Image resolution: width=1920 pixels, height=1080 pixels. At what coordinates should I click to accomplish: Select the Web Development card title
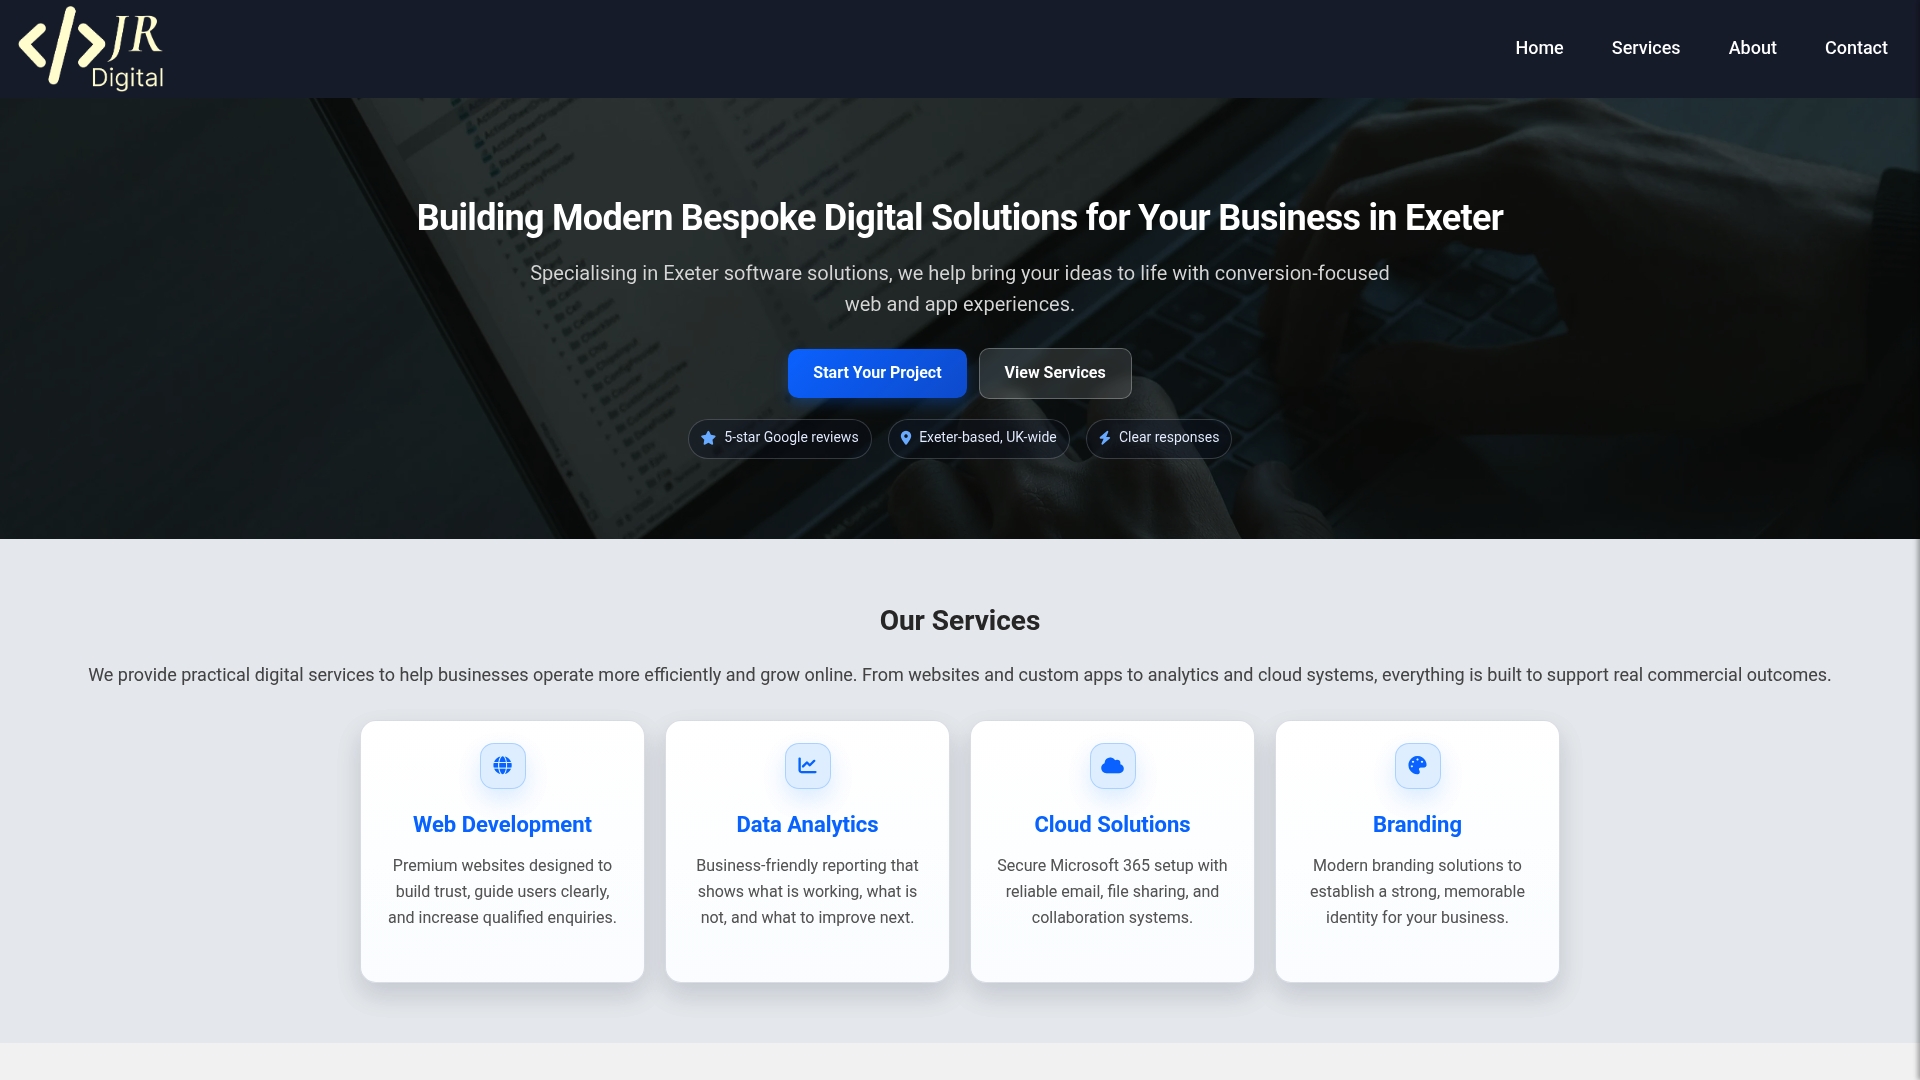(x=502, y=825)
